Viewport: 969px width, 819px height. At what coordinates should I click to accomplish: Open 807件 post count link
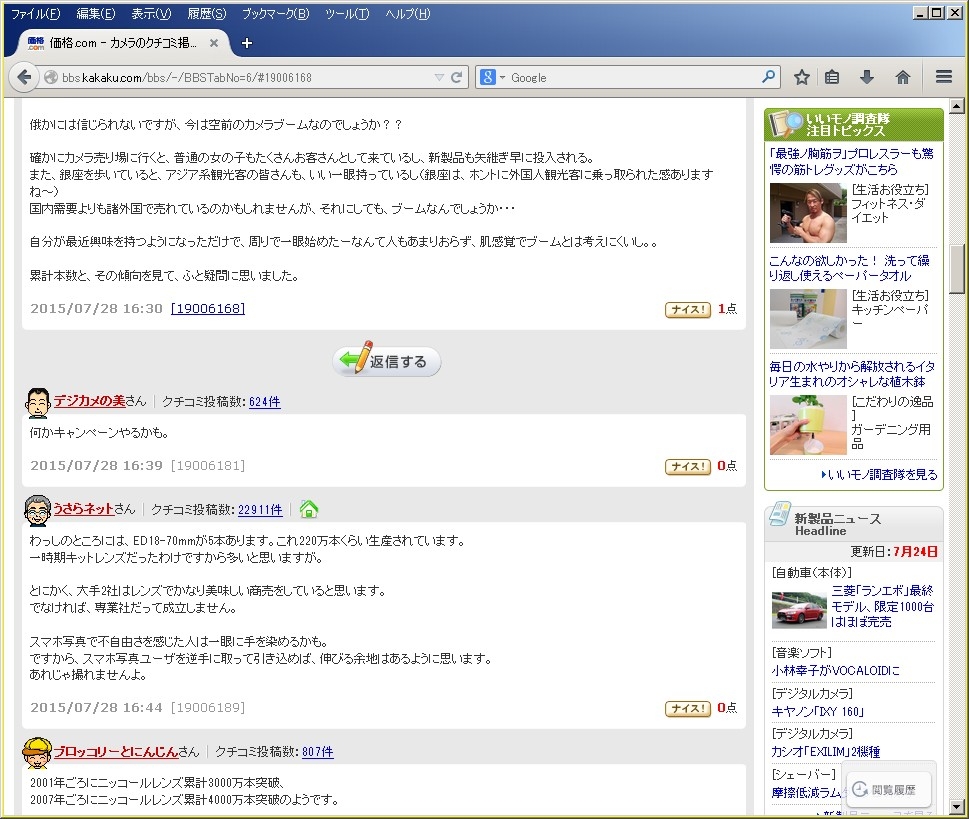318,752
